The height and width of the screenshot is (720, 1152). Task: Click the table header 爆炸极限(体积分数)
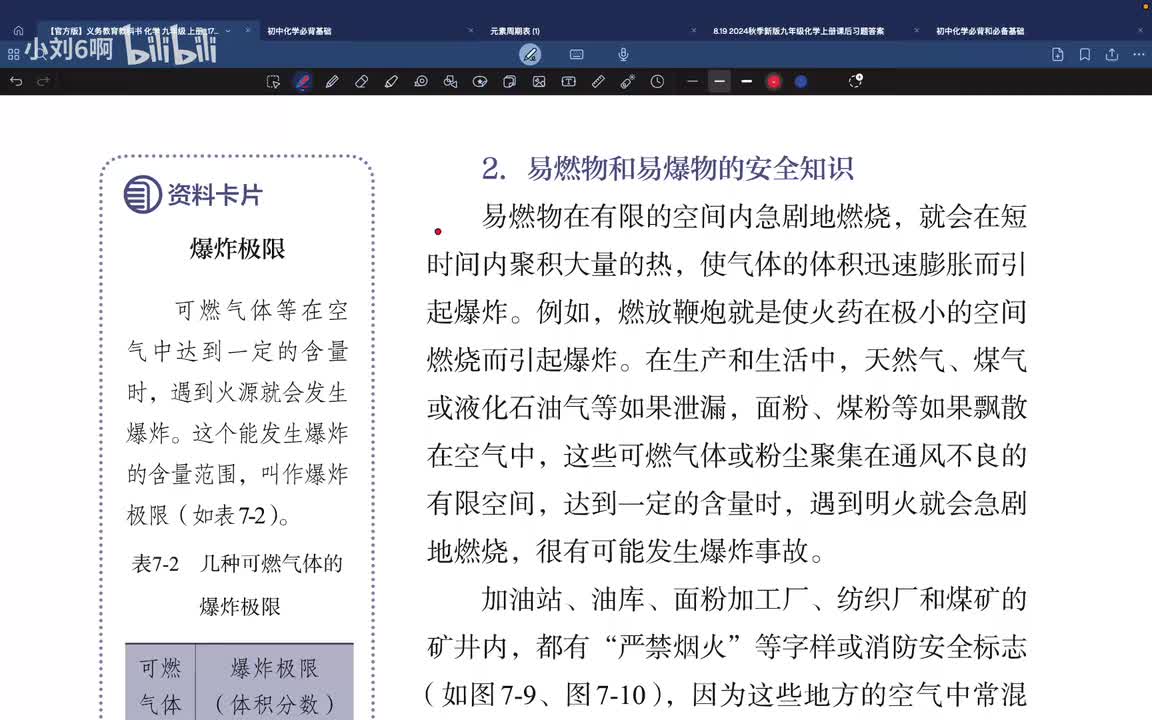(274, 685)
